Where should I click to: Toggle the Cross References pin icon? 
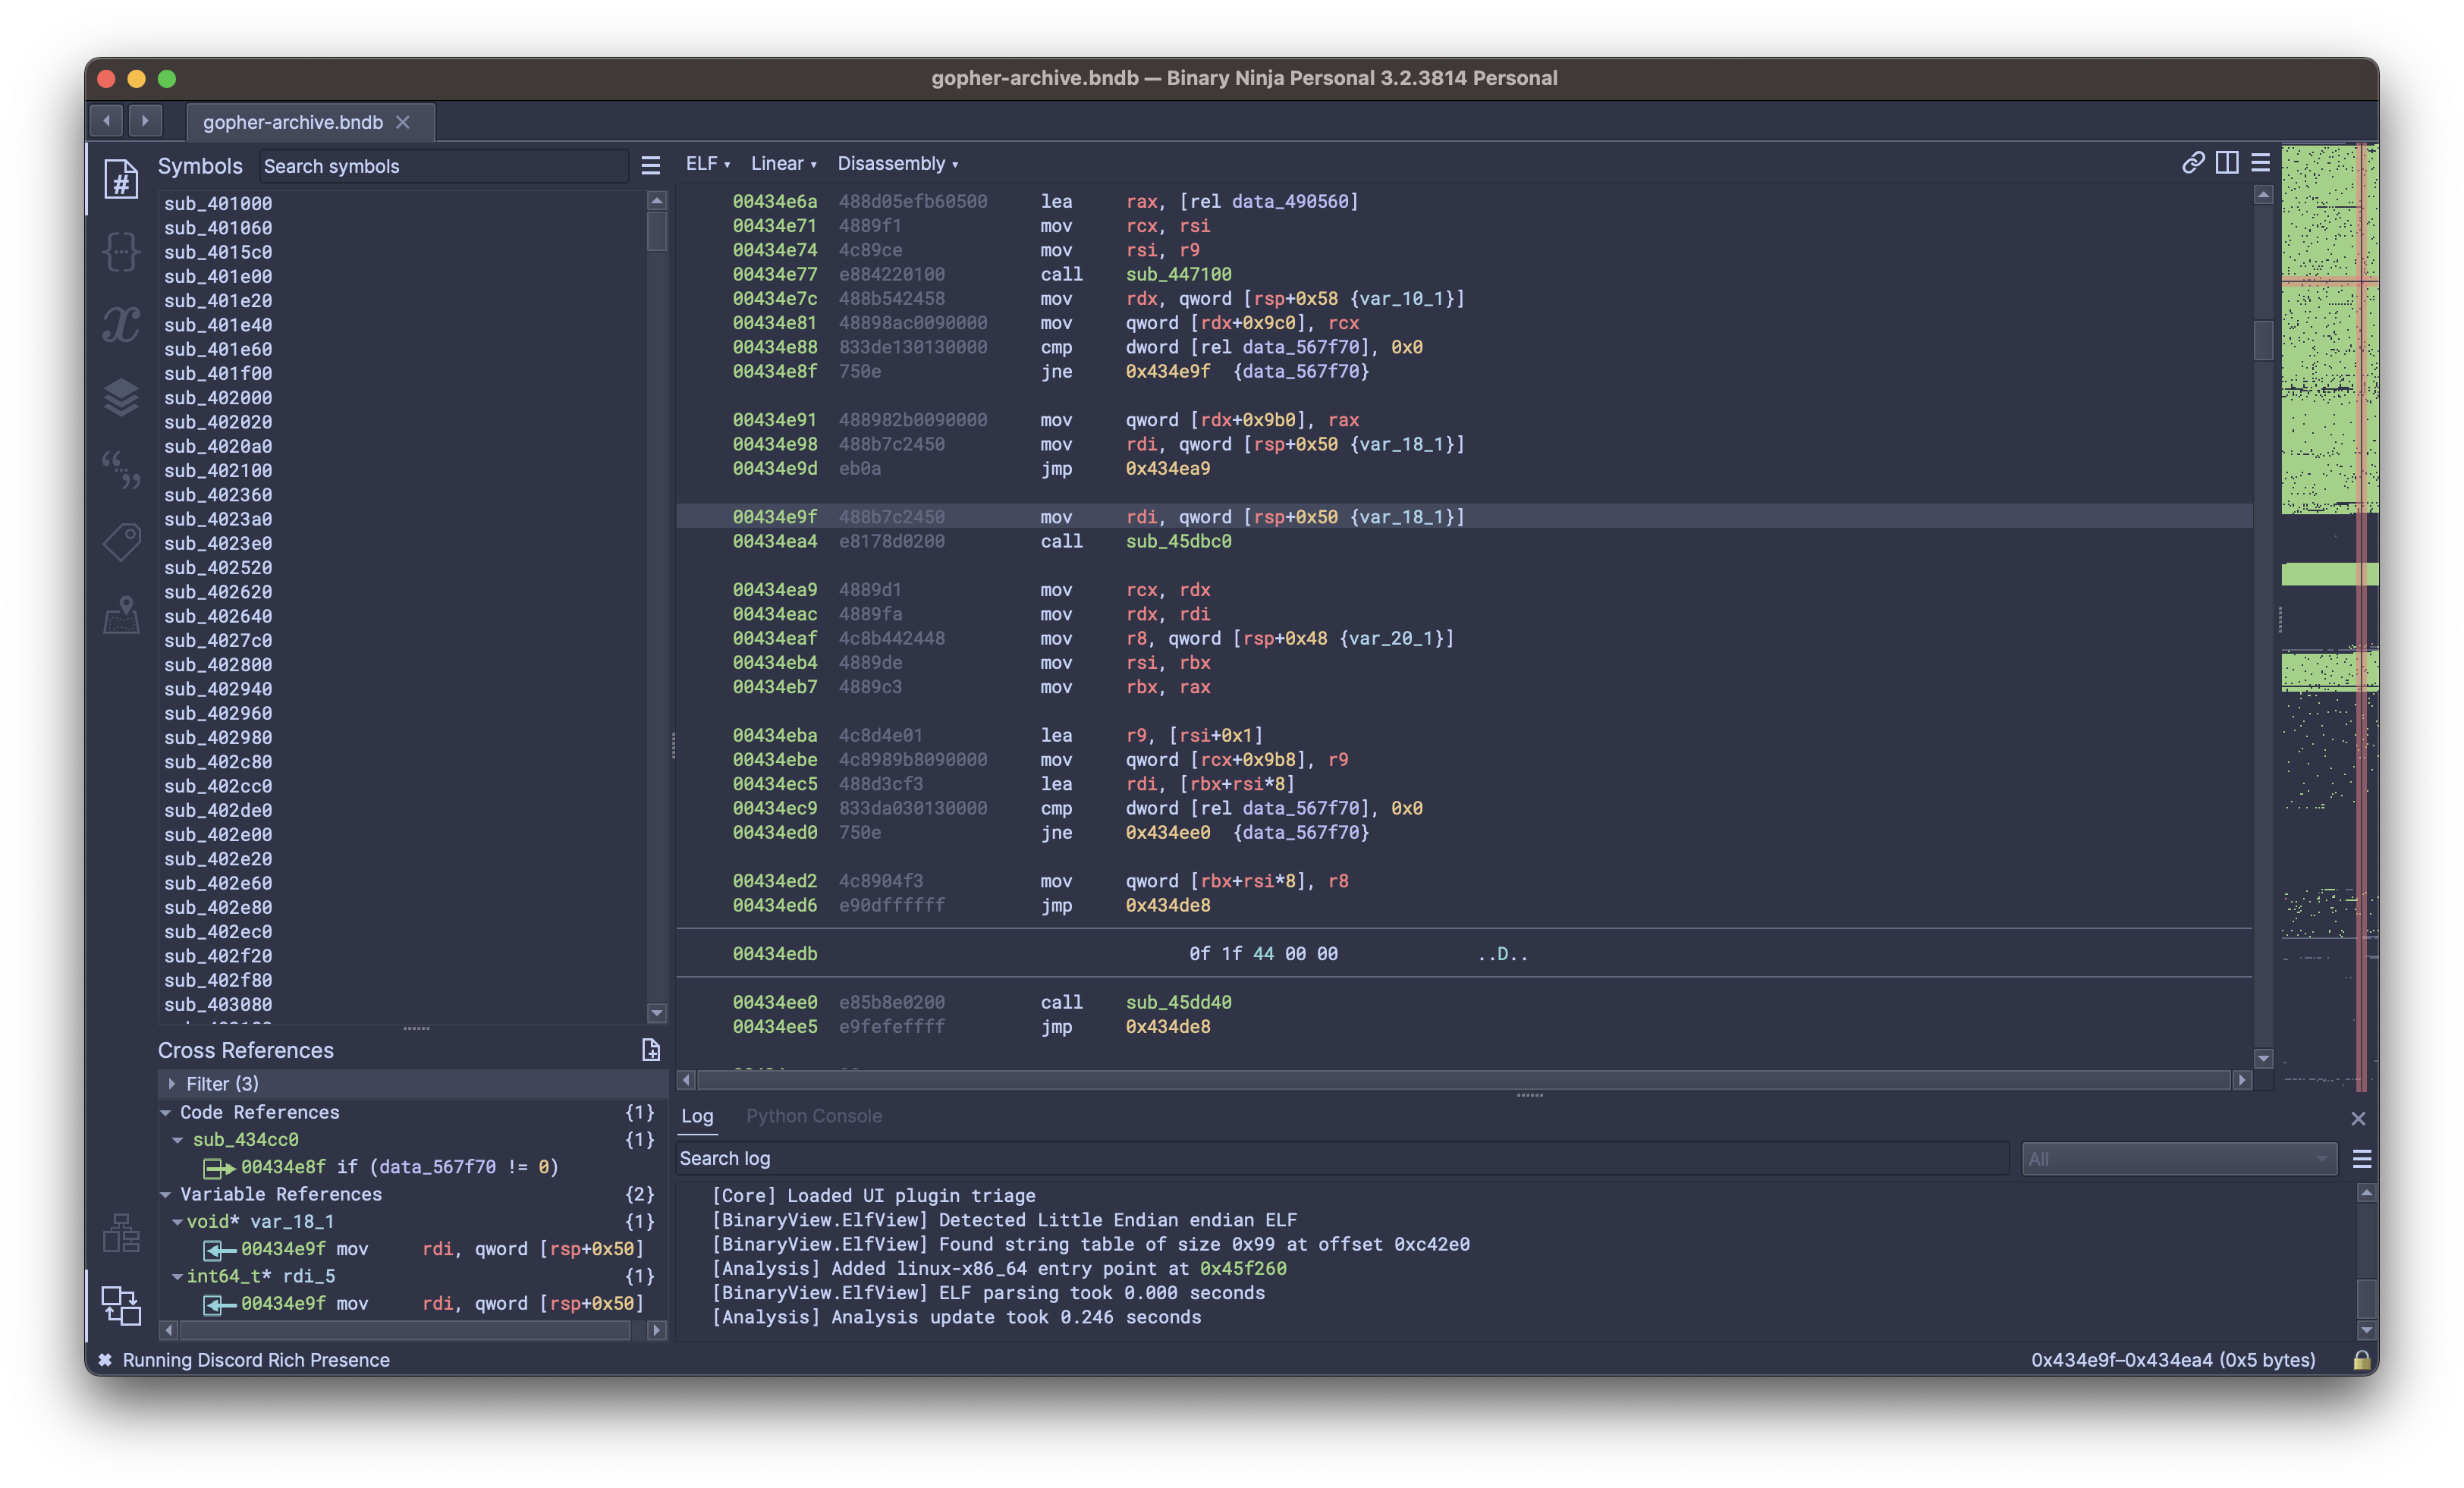(650, 1050)
